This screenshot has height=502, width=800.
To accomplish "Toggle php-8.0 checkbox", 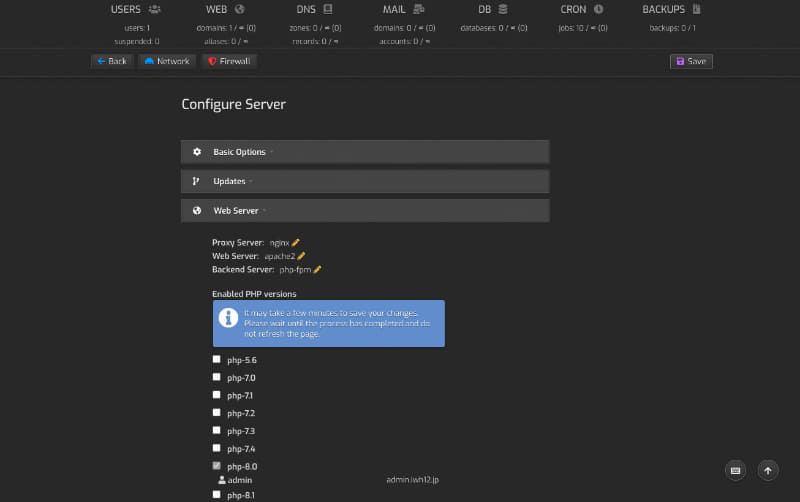I will pyautogui.click(x=216, y=466).
